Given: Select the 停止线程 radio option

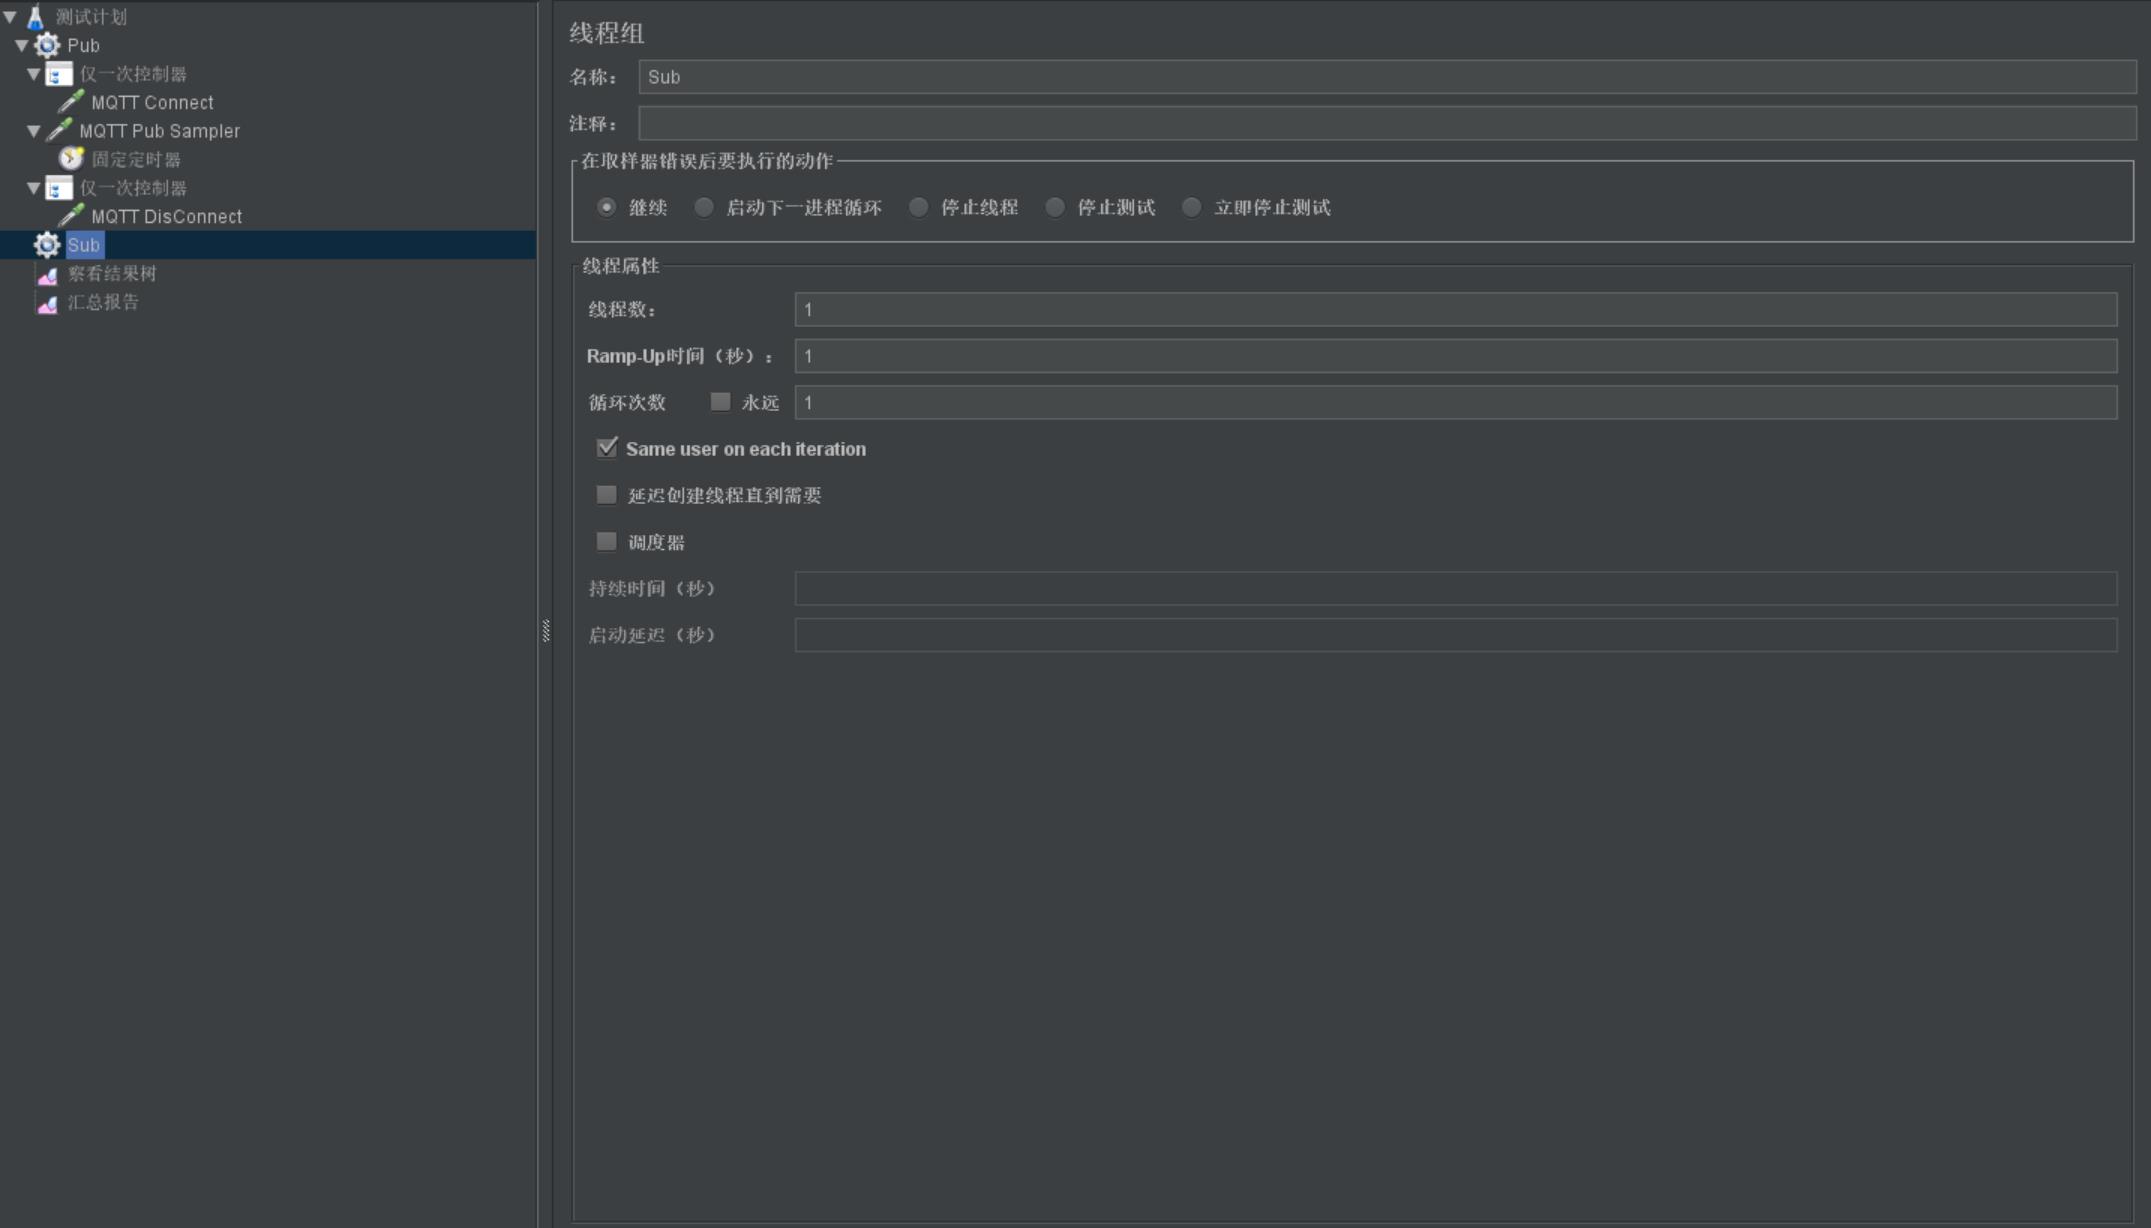Looking at the screenshot, I should tap(918, 207).
